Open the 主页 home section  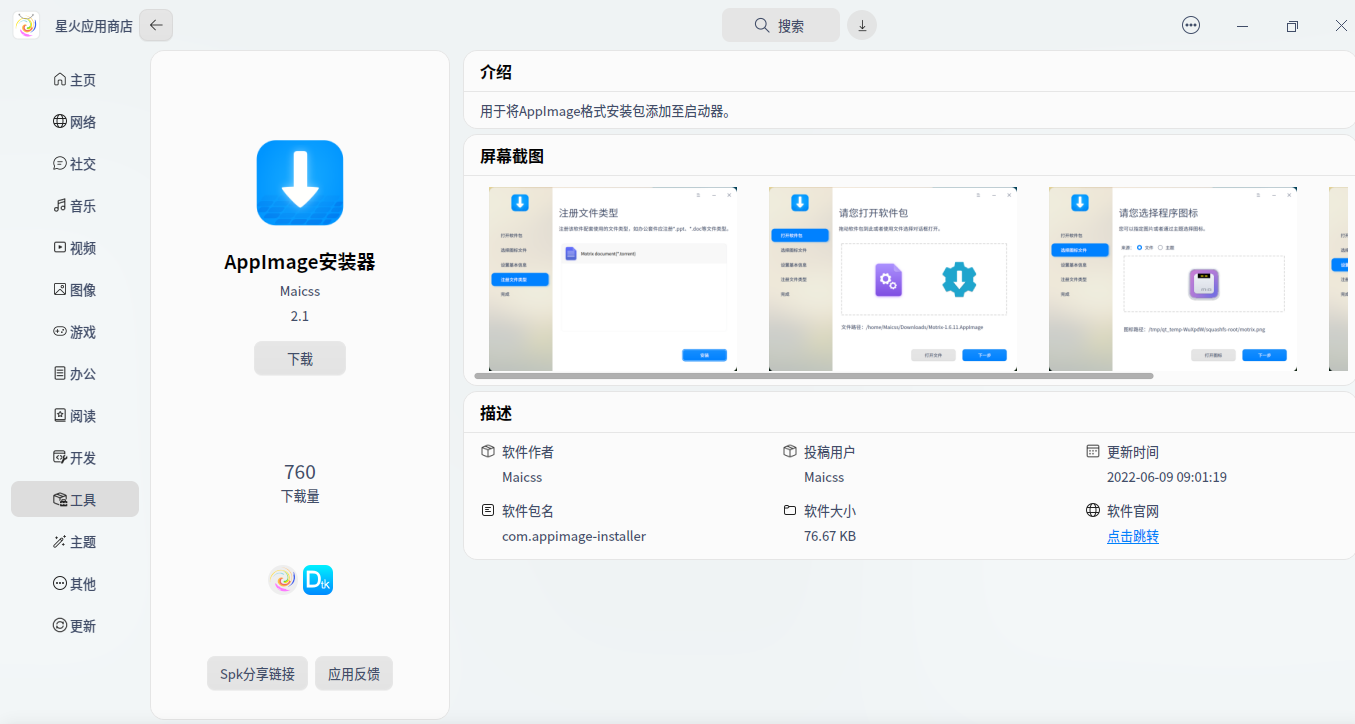(75, 80)
